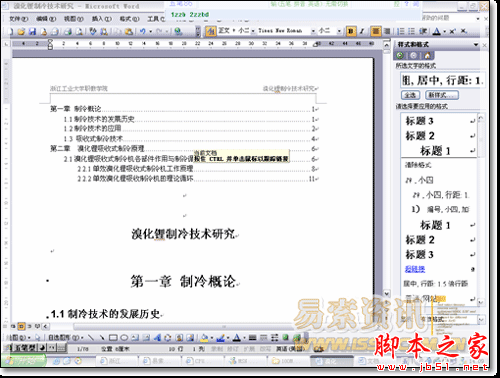Open the help question box dropdown

tap(478, 19)
